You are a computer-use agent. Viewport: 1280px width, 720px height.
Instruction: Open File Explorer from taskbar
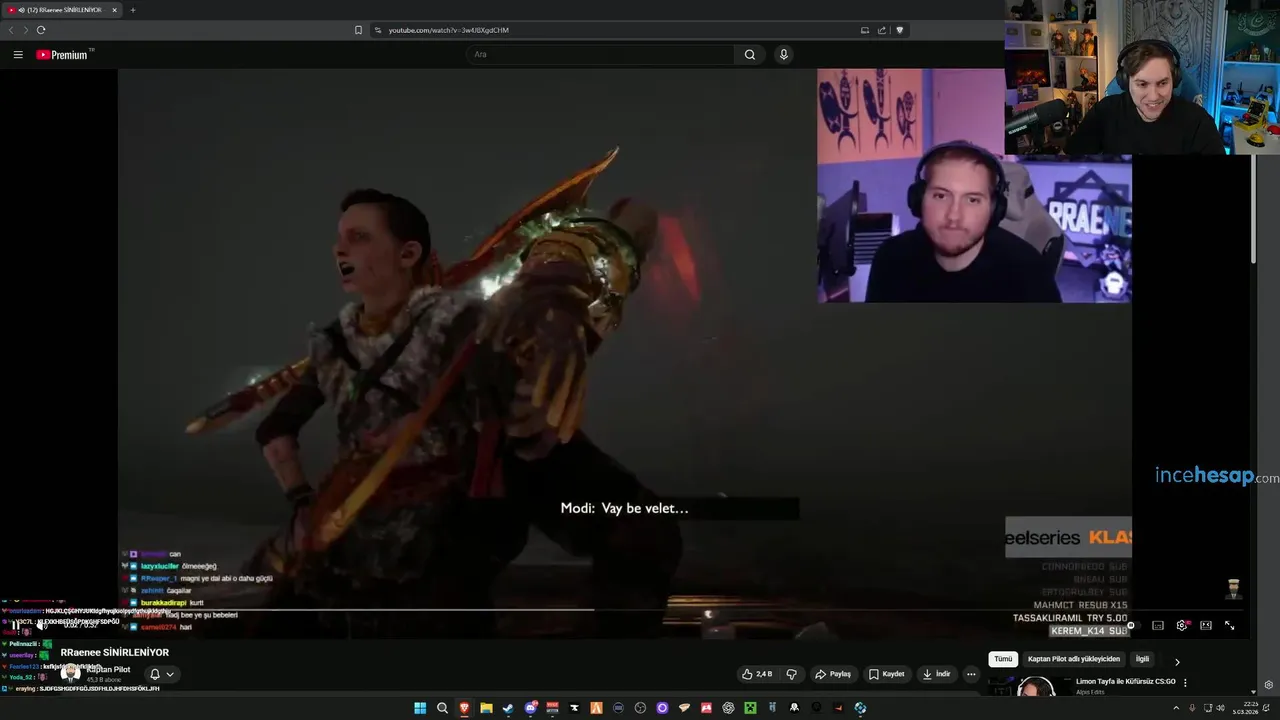click(x=486, y=708)
